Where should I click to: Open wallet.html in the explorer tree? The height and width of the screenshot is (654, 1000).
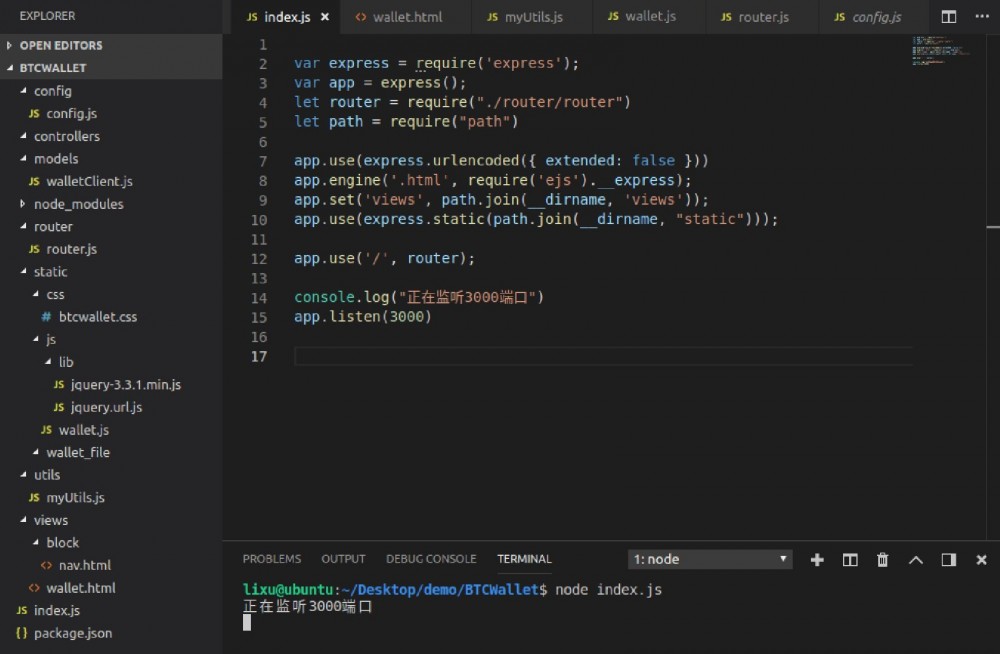tap(111, 588)
